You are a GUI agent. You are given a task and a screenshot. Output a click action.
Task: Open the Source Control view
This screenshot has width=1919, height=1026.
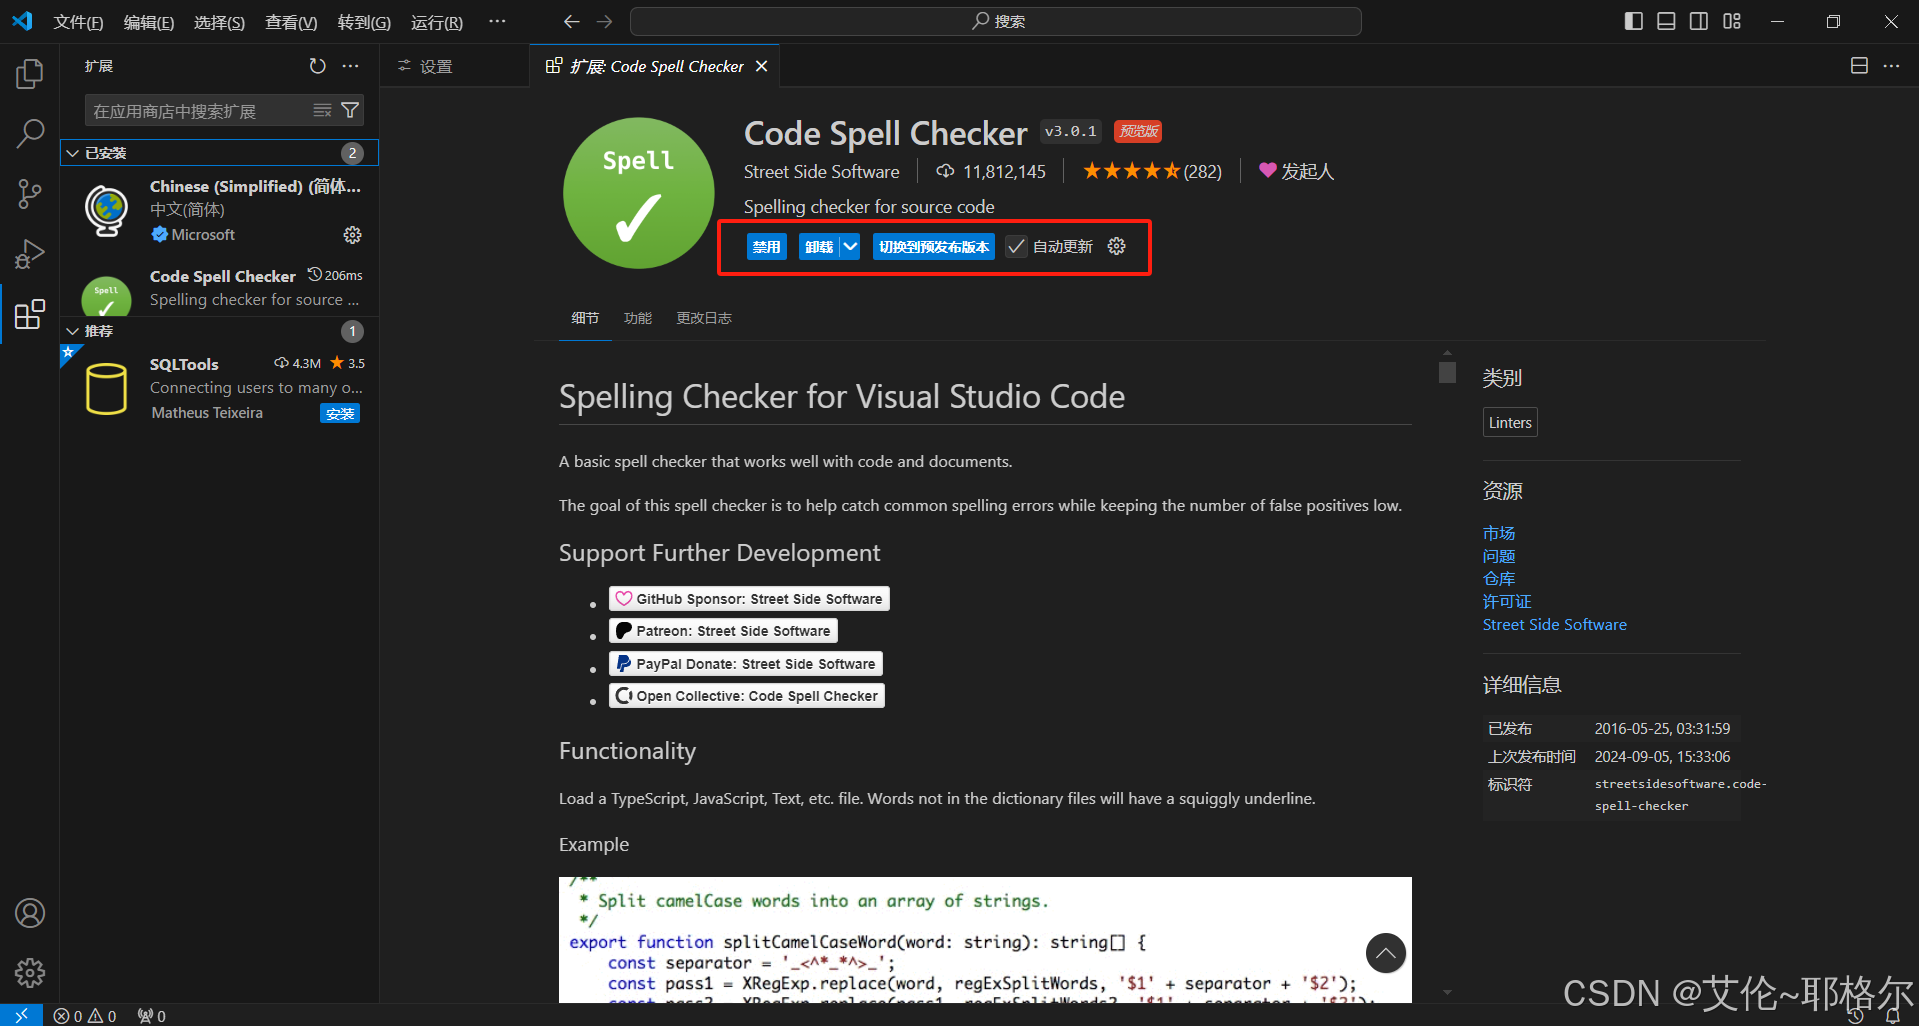[30, 193]
